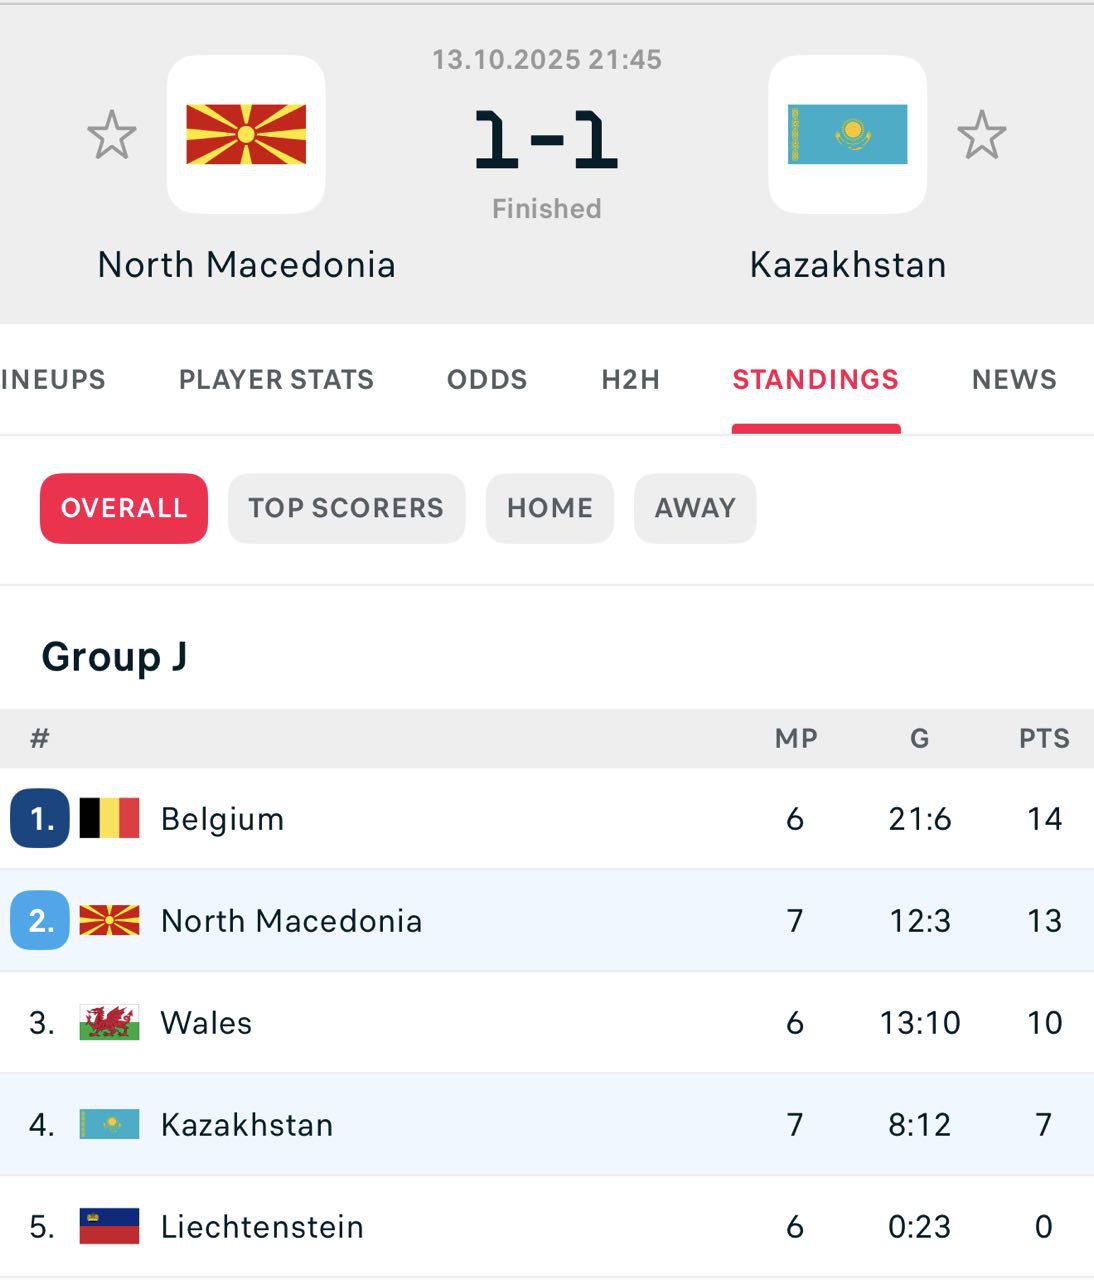The width and height of the screenshot is (1094, 1280).
Task: Open the Player Stats tab
Action: (x=276, y=380)
